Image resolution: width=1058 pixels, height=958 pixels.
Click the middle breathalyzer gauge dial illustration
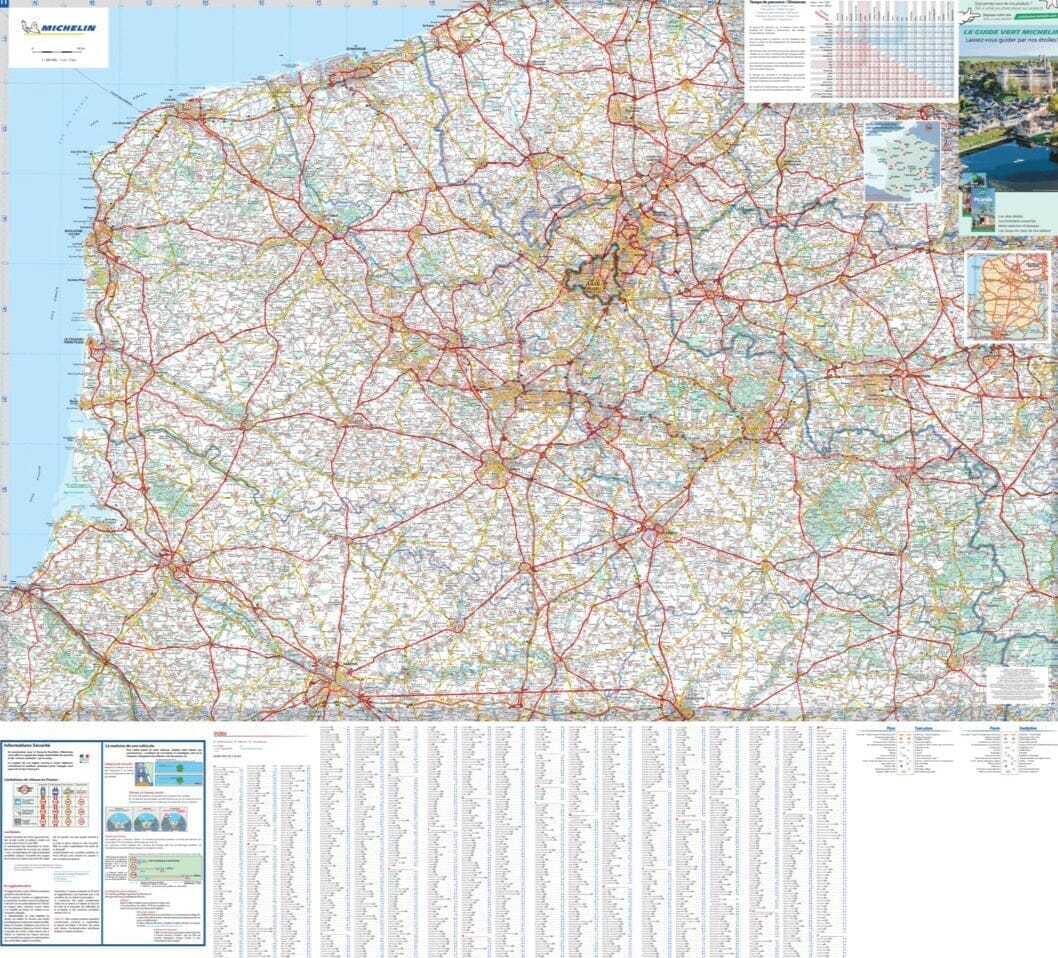pos(145,820)
